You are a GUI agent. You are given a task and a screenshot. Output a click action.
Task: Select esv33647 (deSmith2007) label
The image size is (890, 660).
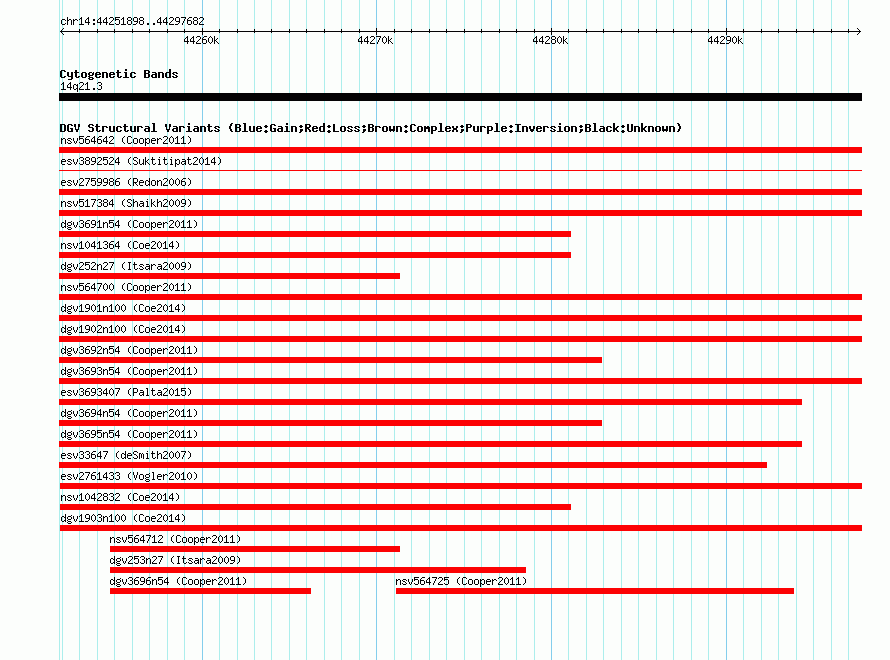point(126,455)
